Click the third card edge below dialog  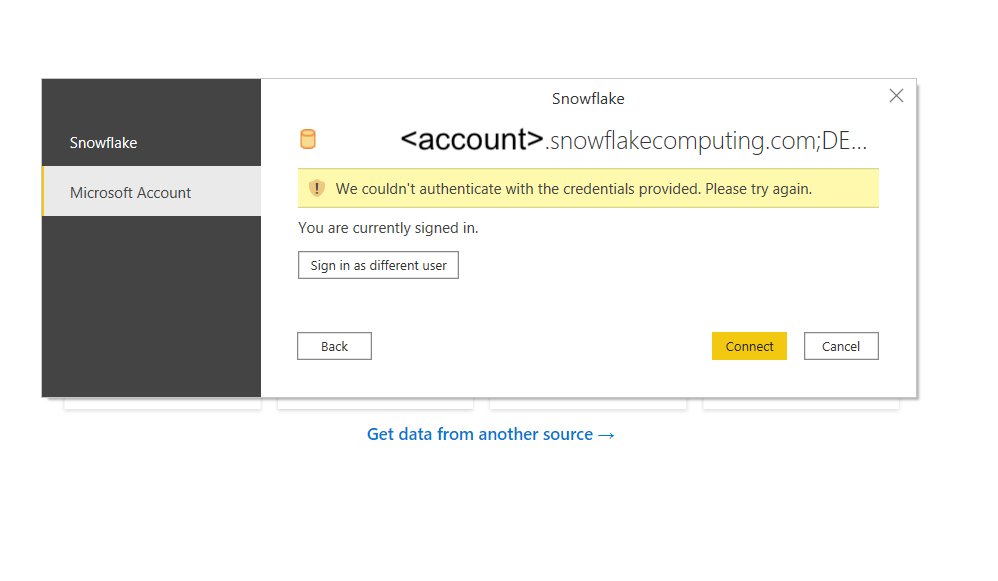pos(588,404)
